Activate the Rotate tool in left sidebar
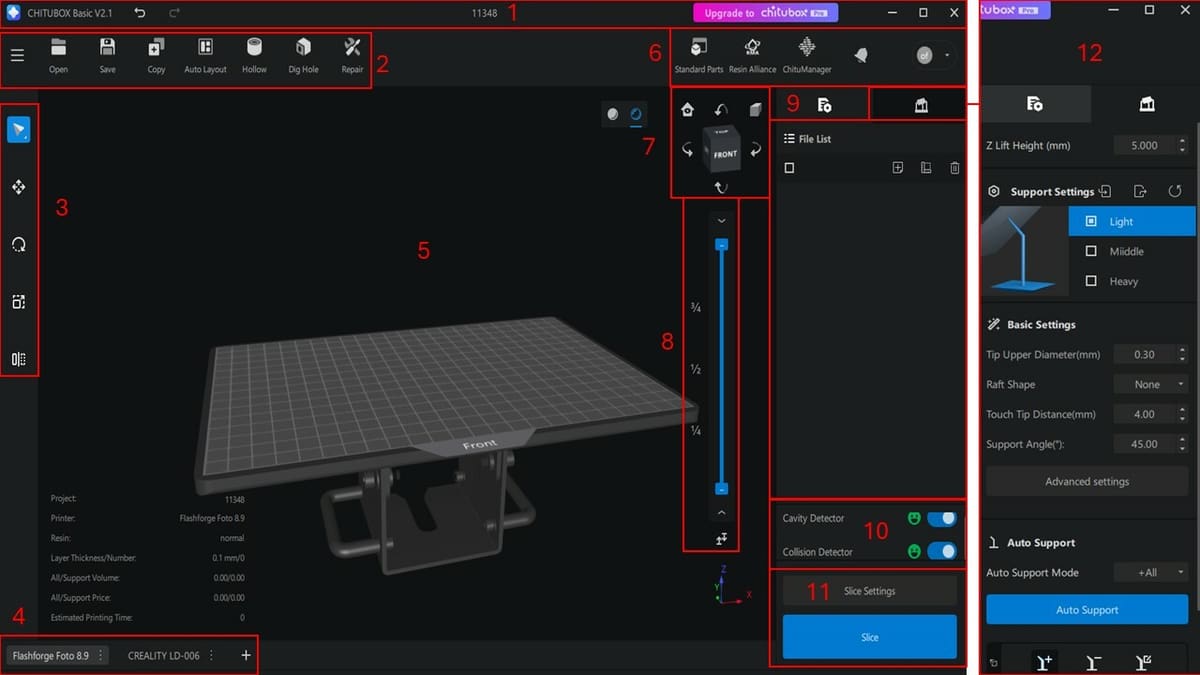Viewport: 1200px width, 675px height. coord(18,245)
